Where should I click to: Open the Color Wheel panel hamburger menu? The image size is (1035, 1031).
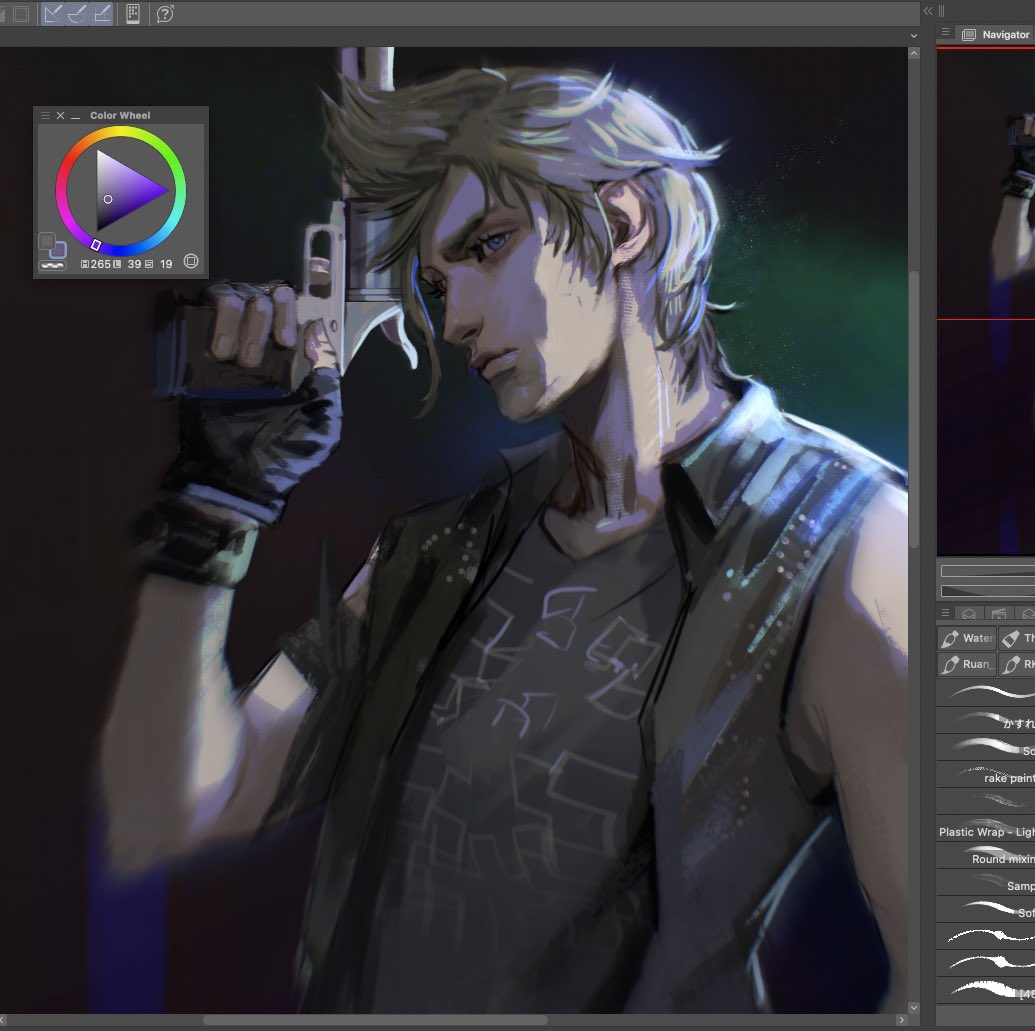click(45, 115)
